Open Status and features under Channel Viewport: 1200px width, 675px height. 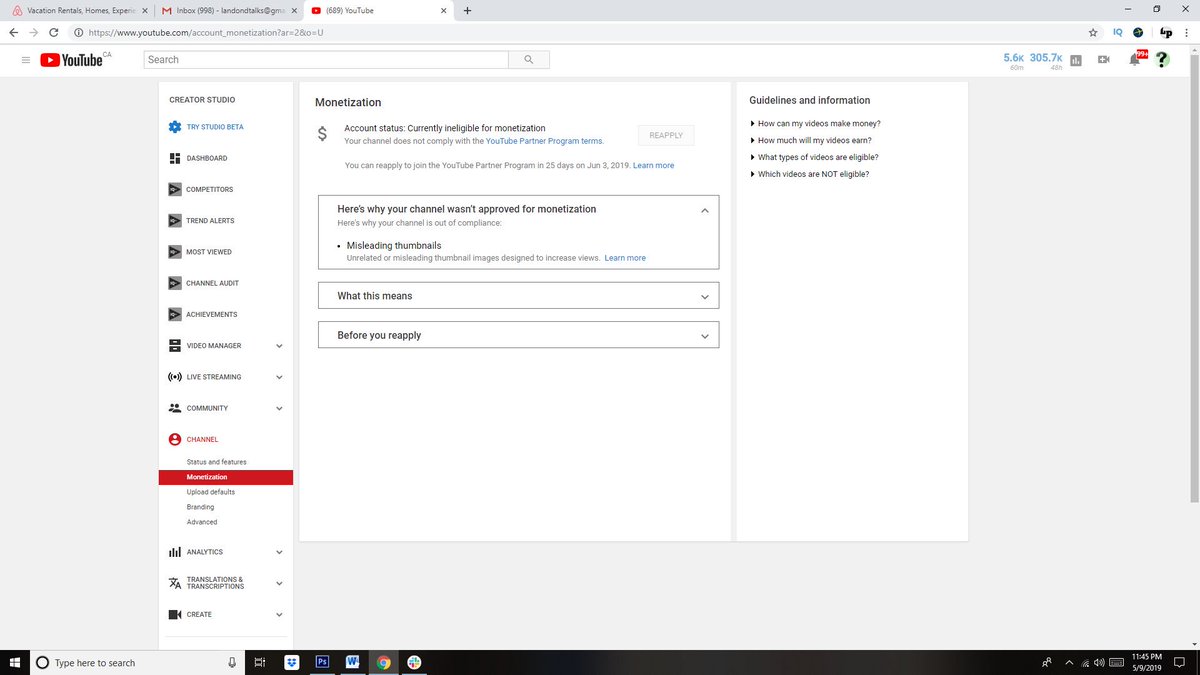click(216, 462)
